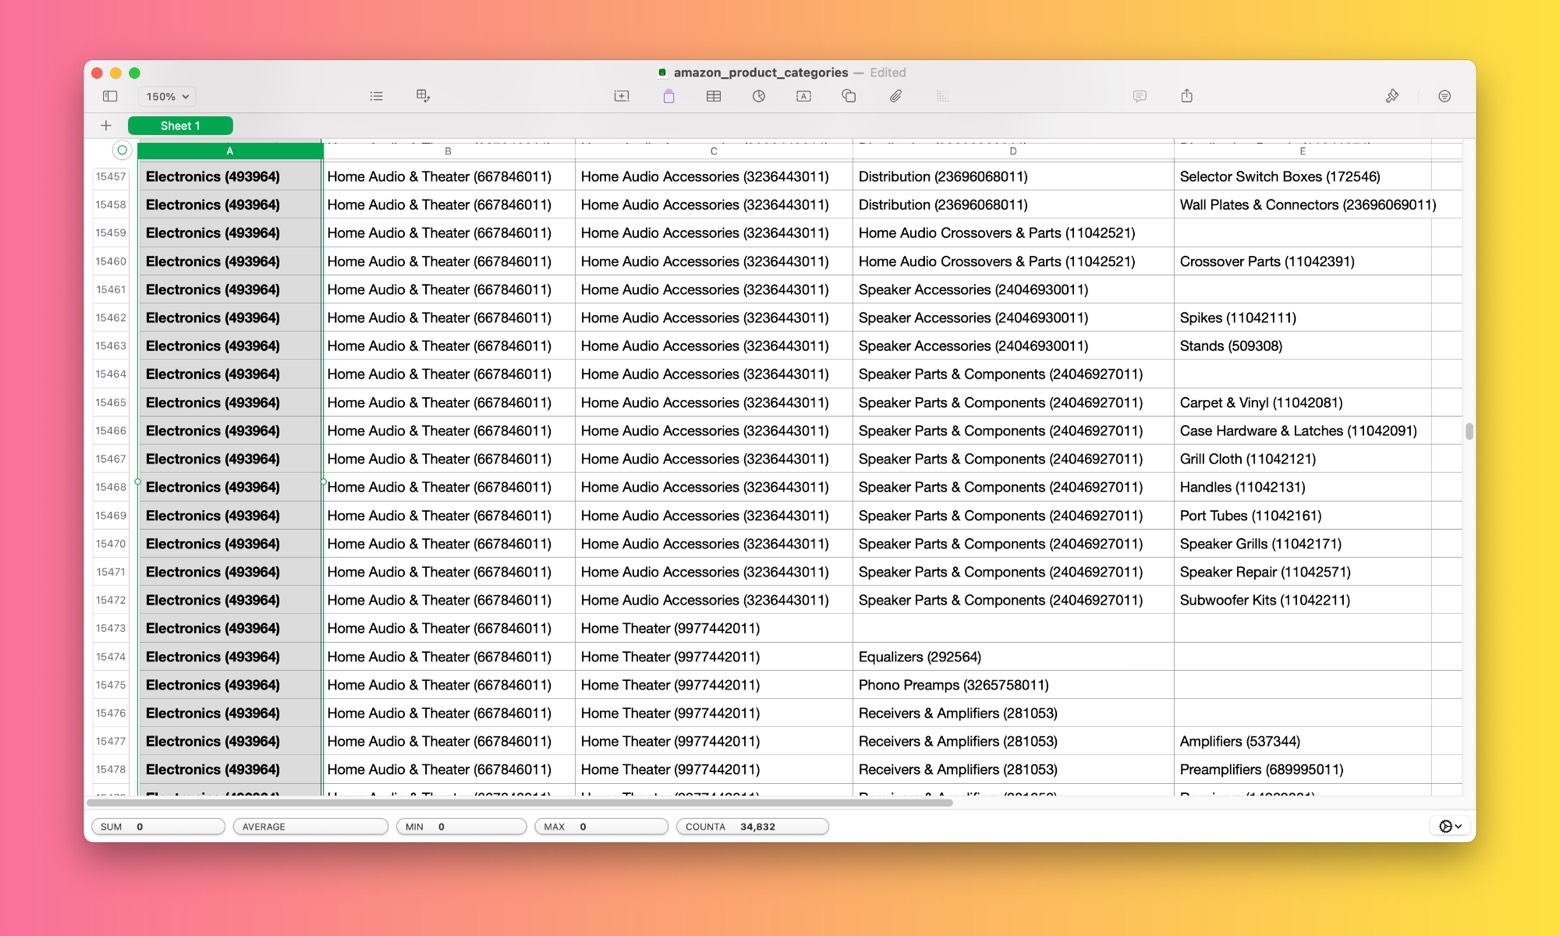Click the Insert toolbar icon with plus
Screen dimensions: 1560x936
622,96
